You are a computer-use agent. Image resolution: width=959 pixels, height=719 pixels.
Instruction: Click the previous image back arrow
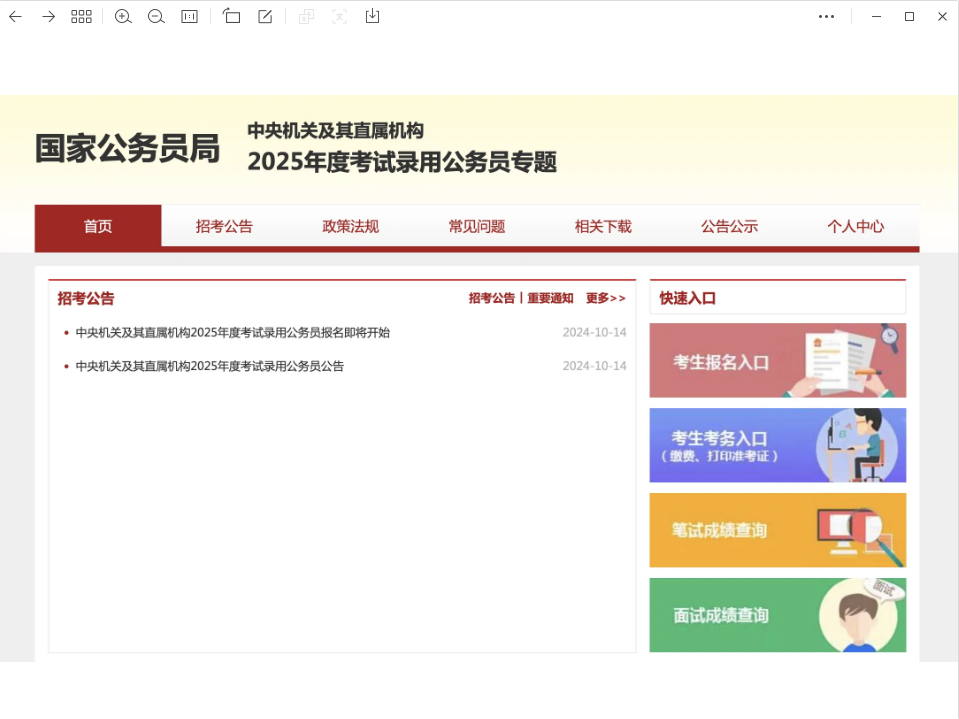coord(15,16)
